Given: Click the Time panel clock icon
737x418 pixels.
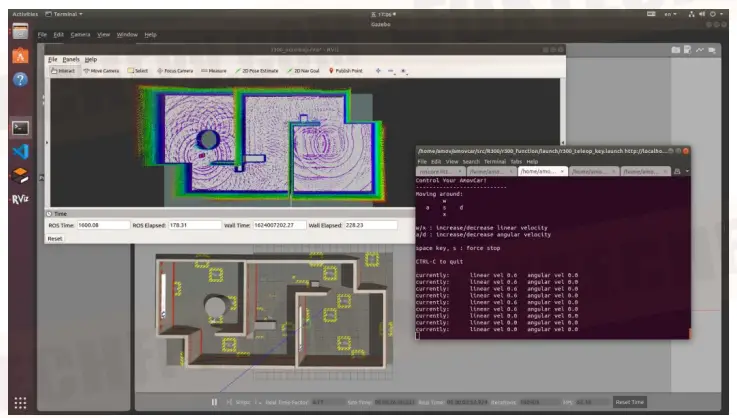Looking at the screenshot, I should point(49,213).
